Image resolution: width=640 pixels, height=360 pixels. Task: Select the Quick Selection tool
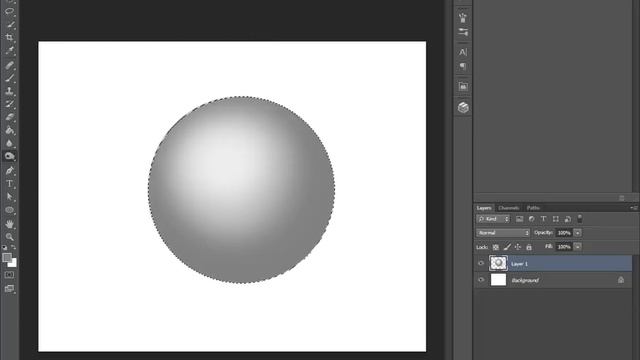10,24
